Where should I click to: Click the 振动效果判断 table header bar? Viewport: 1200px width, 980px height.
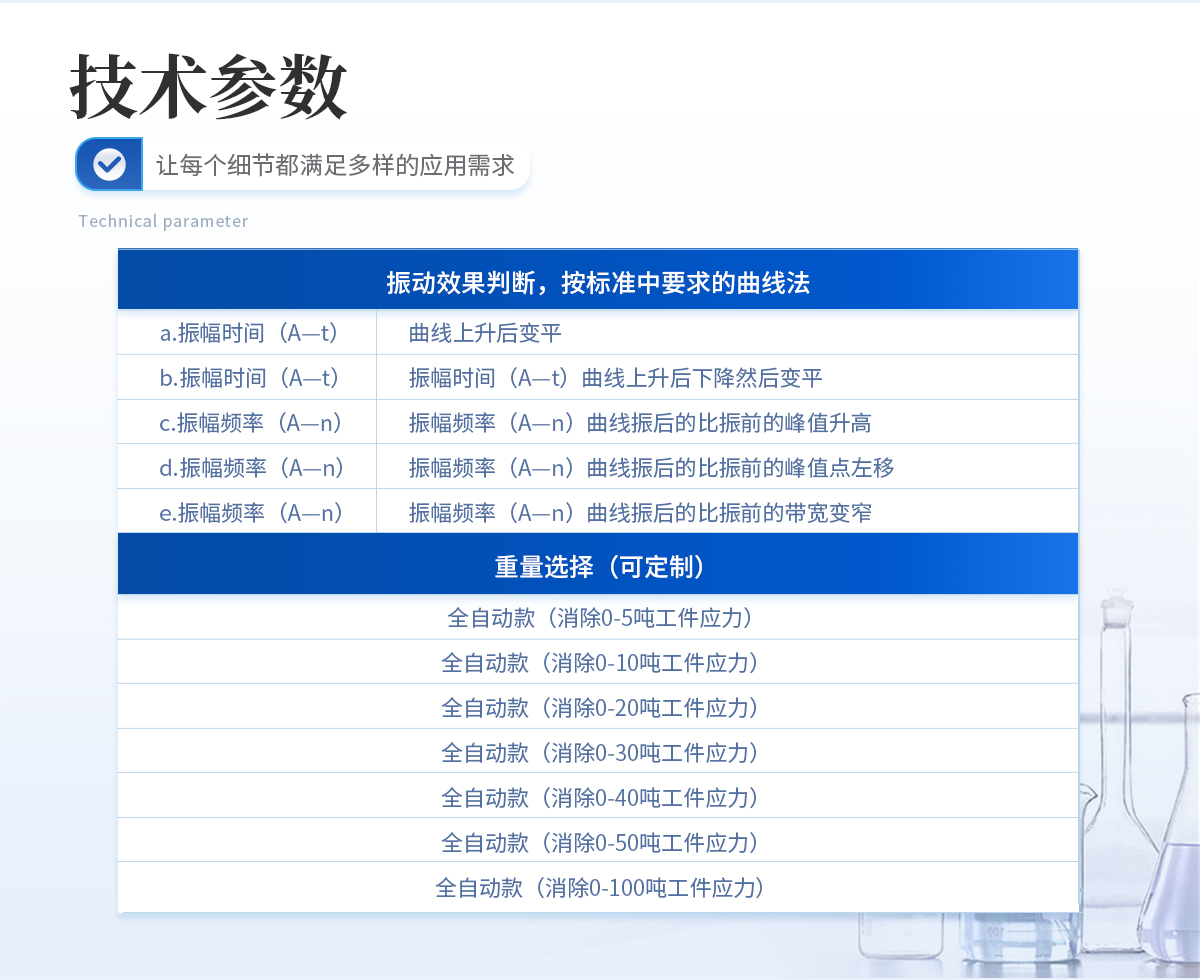[x=598, y=282]
